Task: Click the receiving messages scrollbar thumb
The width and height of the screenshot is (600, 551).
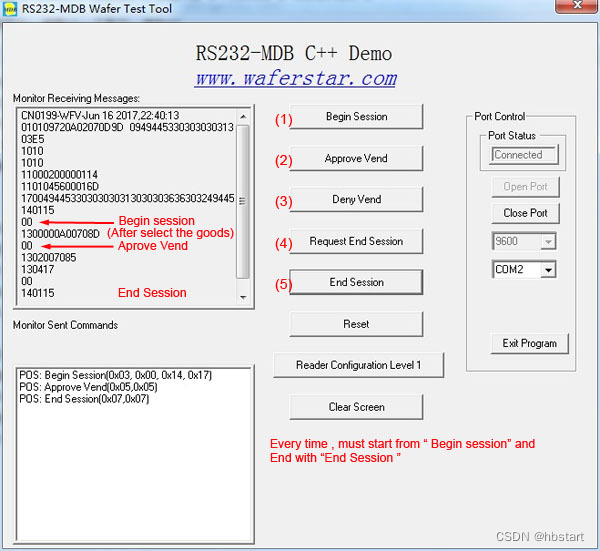Action: coord(243,201)
